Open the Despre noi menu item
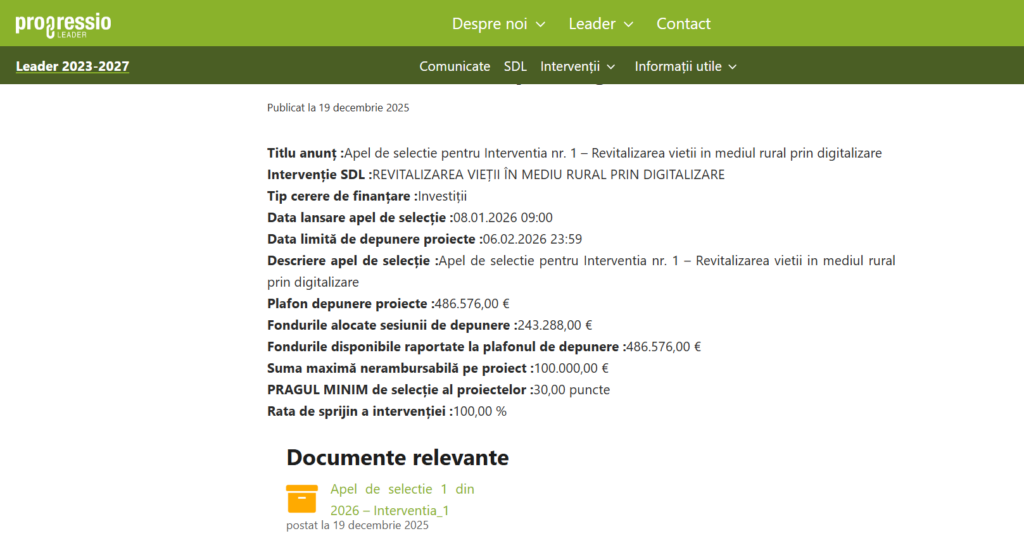 489,24
